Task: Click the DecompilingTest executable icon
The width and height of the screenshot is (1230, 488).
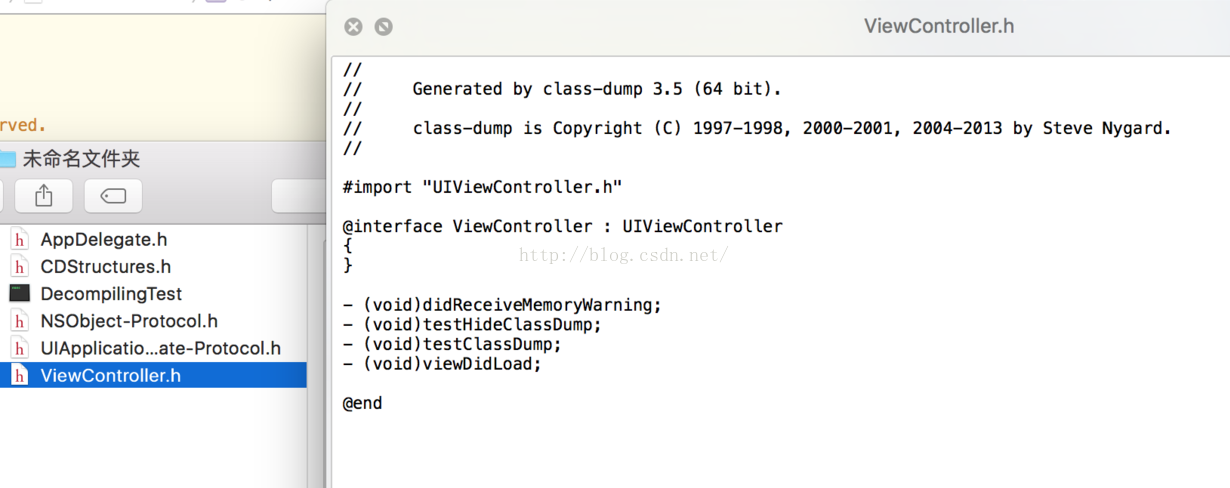Action: (19, 294)
